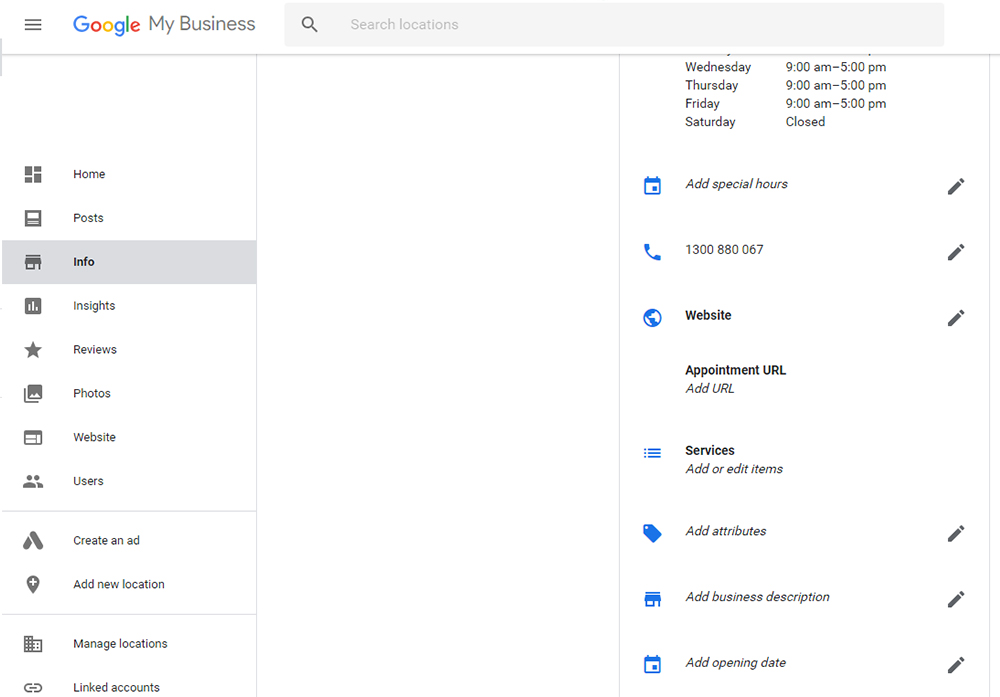Click Add opening date

click(736, 663)
